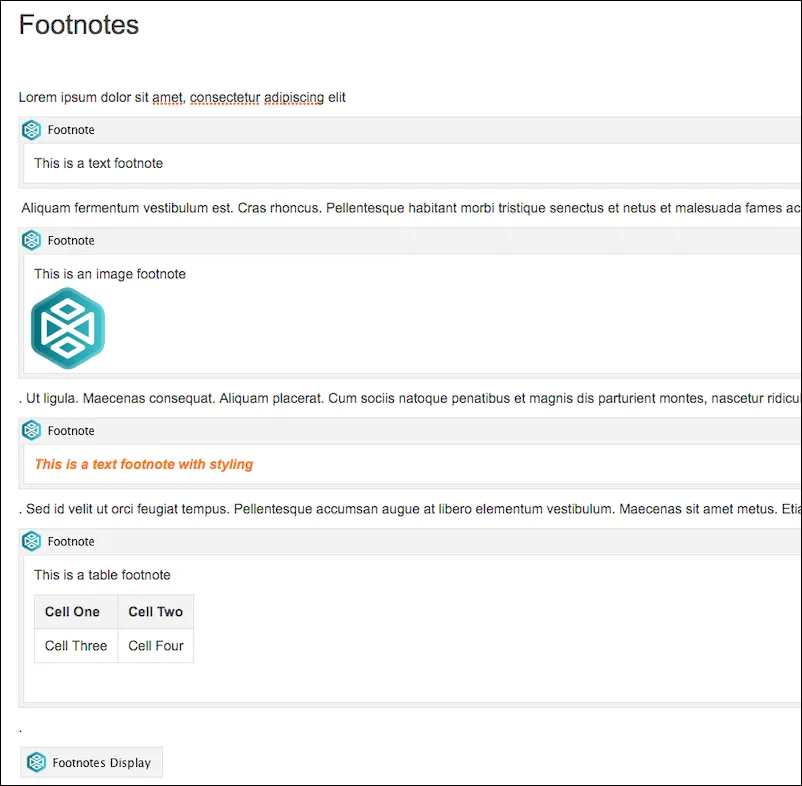Click the macro icon of the image footnote
This screenshot has width=802, height=786.
tap(31, 240)
